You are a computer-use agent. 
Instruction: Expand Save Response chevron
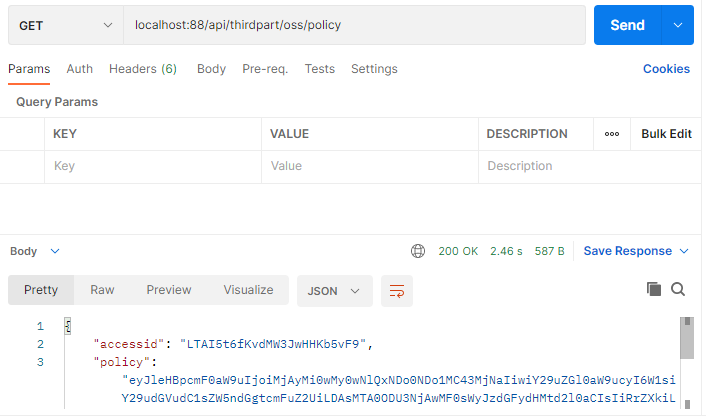[684, 251]
